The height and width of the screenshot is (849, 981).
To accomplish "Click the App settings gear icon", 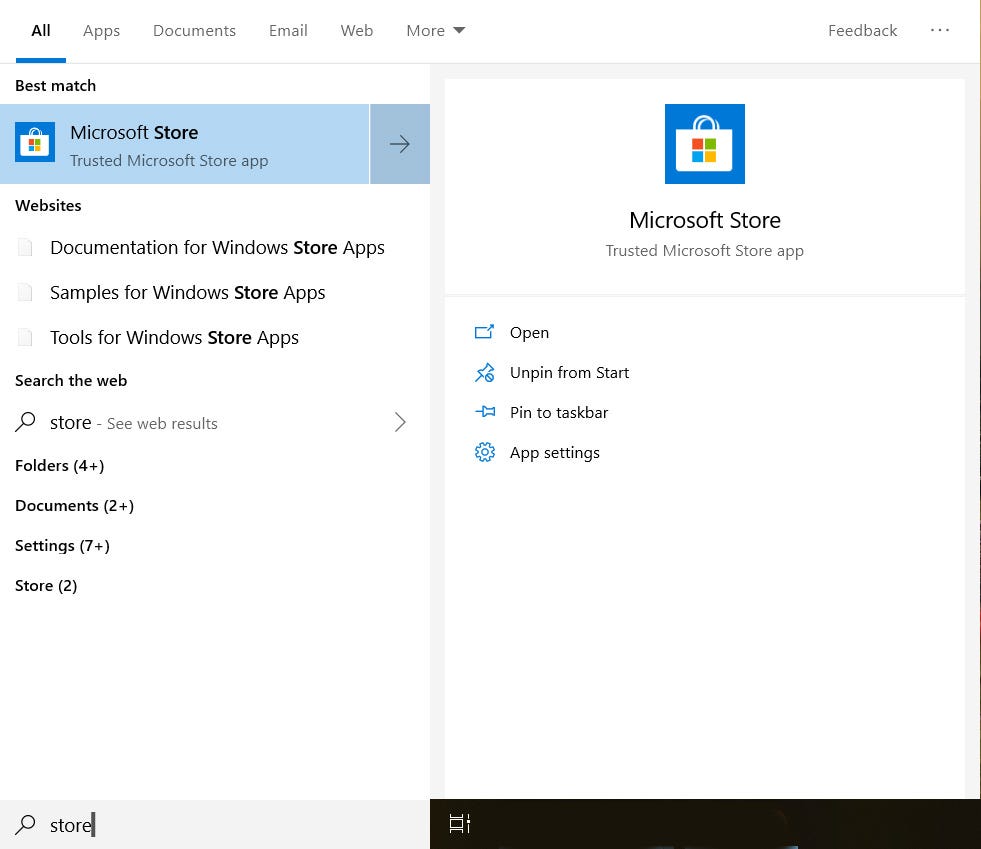I will tap(484, 452).
